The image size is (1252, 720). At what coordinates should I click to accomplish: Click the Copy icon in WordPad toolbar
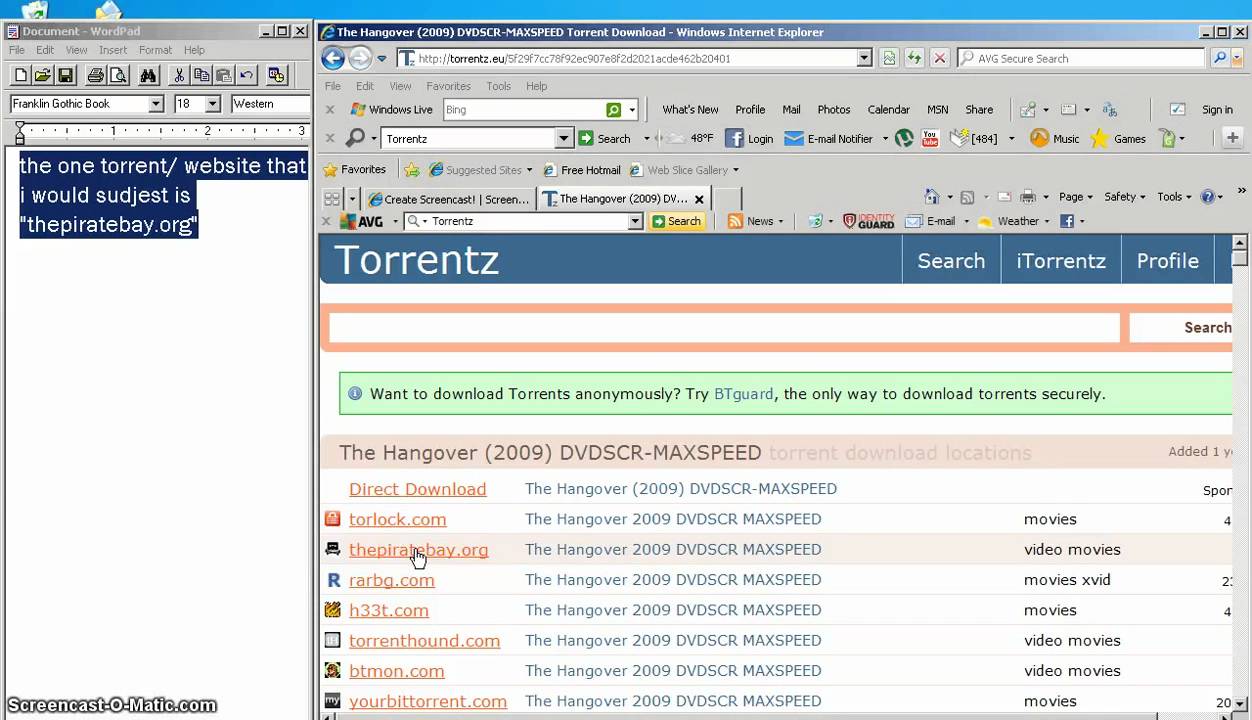click(201, 75)
